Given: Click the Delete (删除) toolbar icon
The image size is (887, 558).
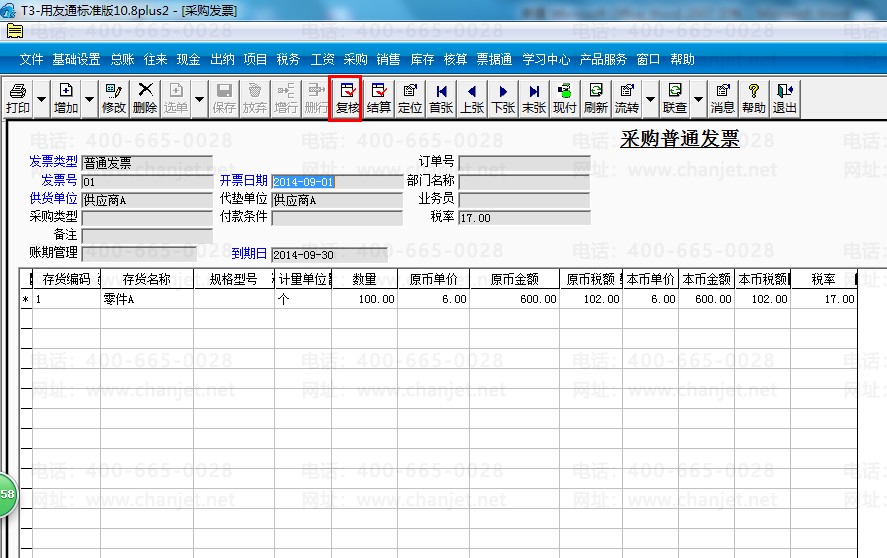Looking at the screenshot, I should coord(145,98).
